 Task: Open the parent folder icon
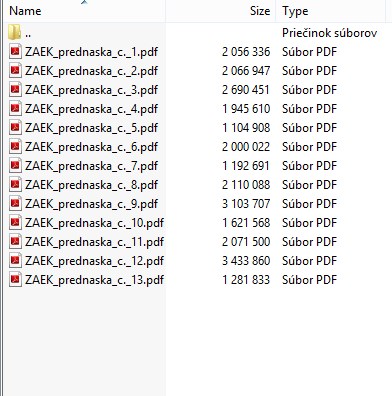(x=15, y=32)
